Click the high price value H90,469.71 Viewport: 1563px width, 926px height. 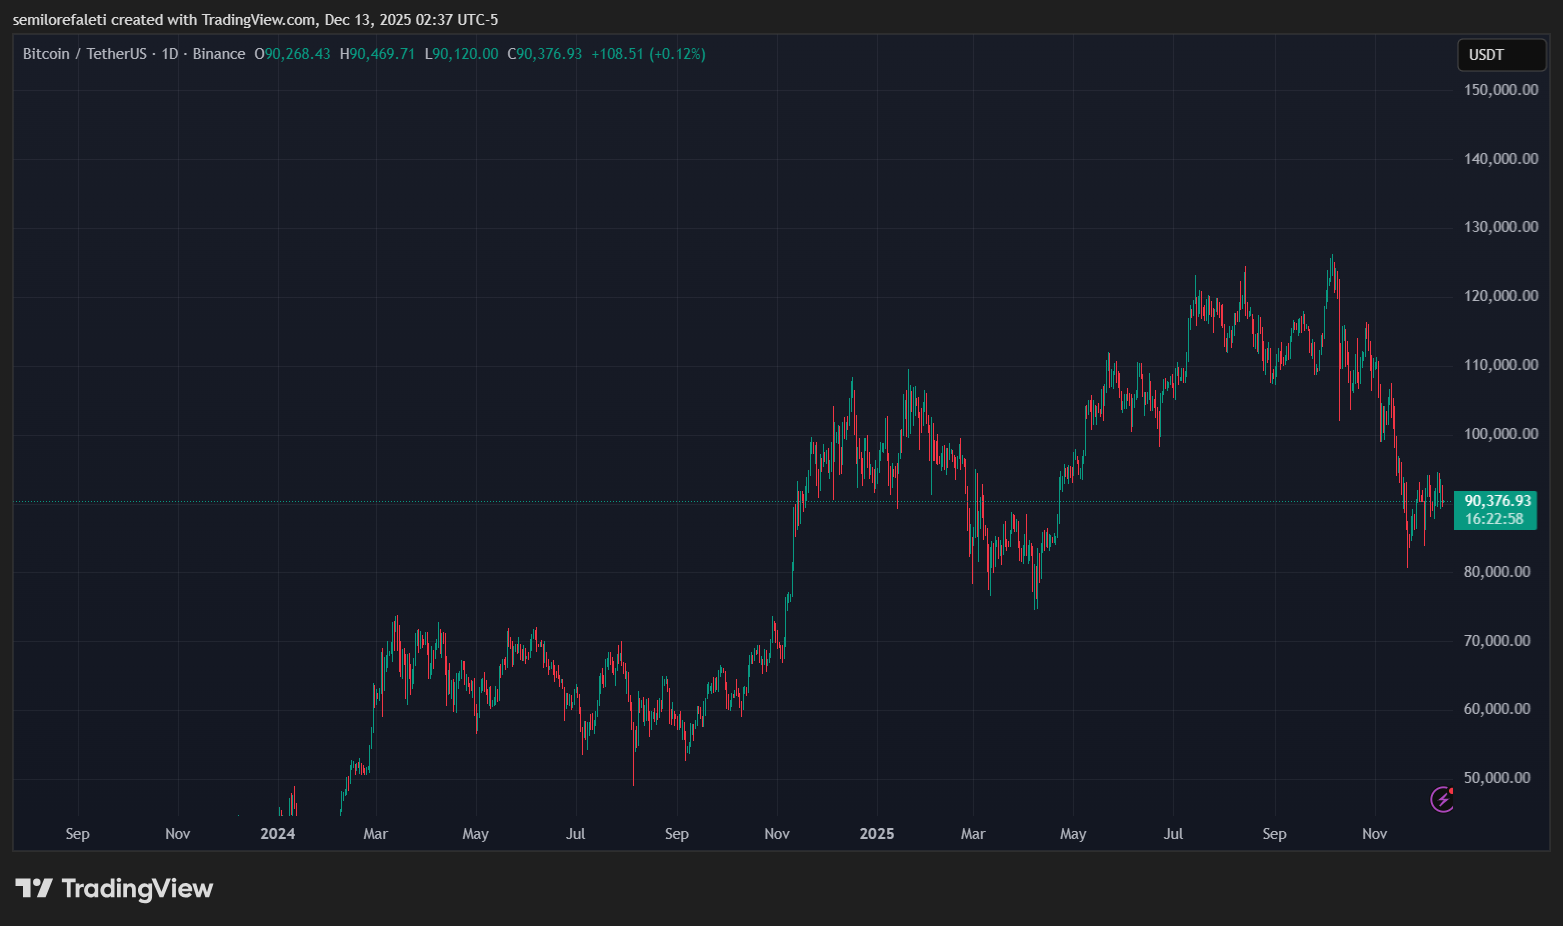point(377,54)
